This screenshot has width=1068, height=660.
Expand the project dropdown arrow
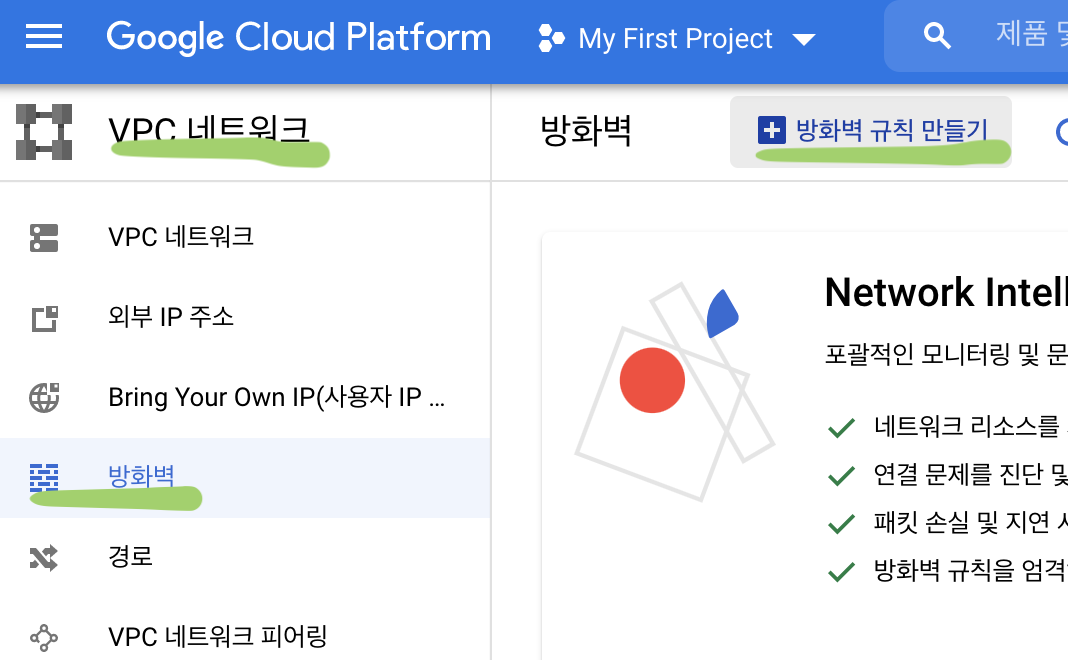[x=804, y=40]
